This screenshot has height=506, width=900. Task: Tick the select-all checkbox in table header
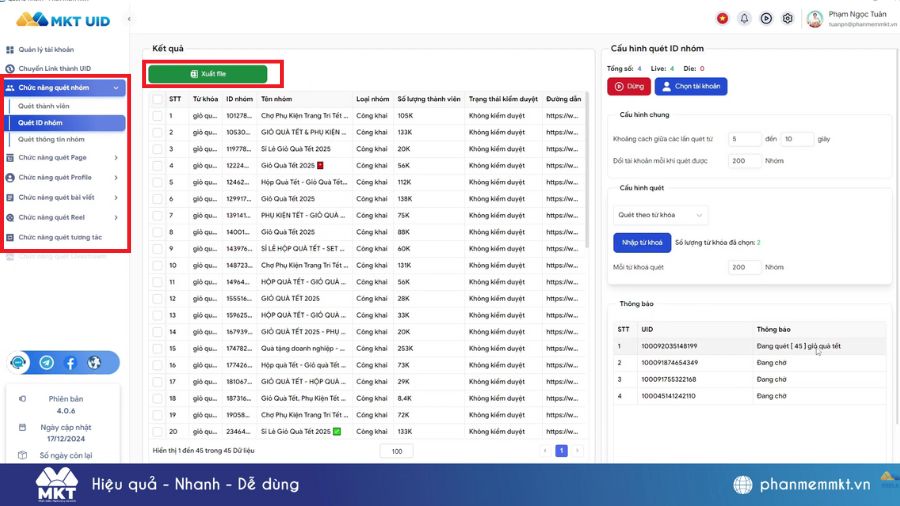click(157, 99)
